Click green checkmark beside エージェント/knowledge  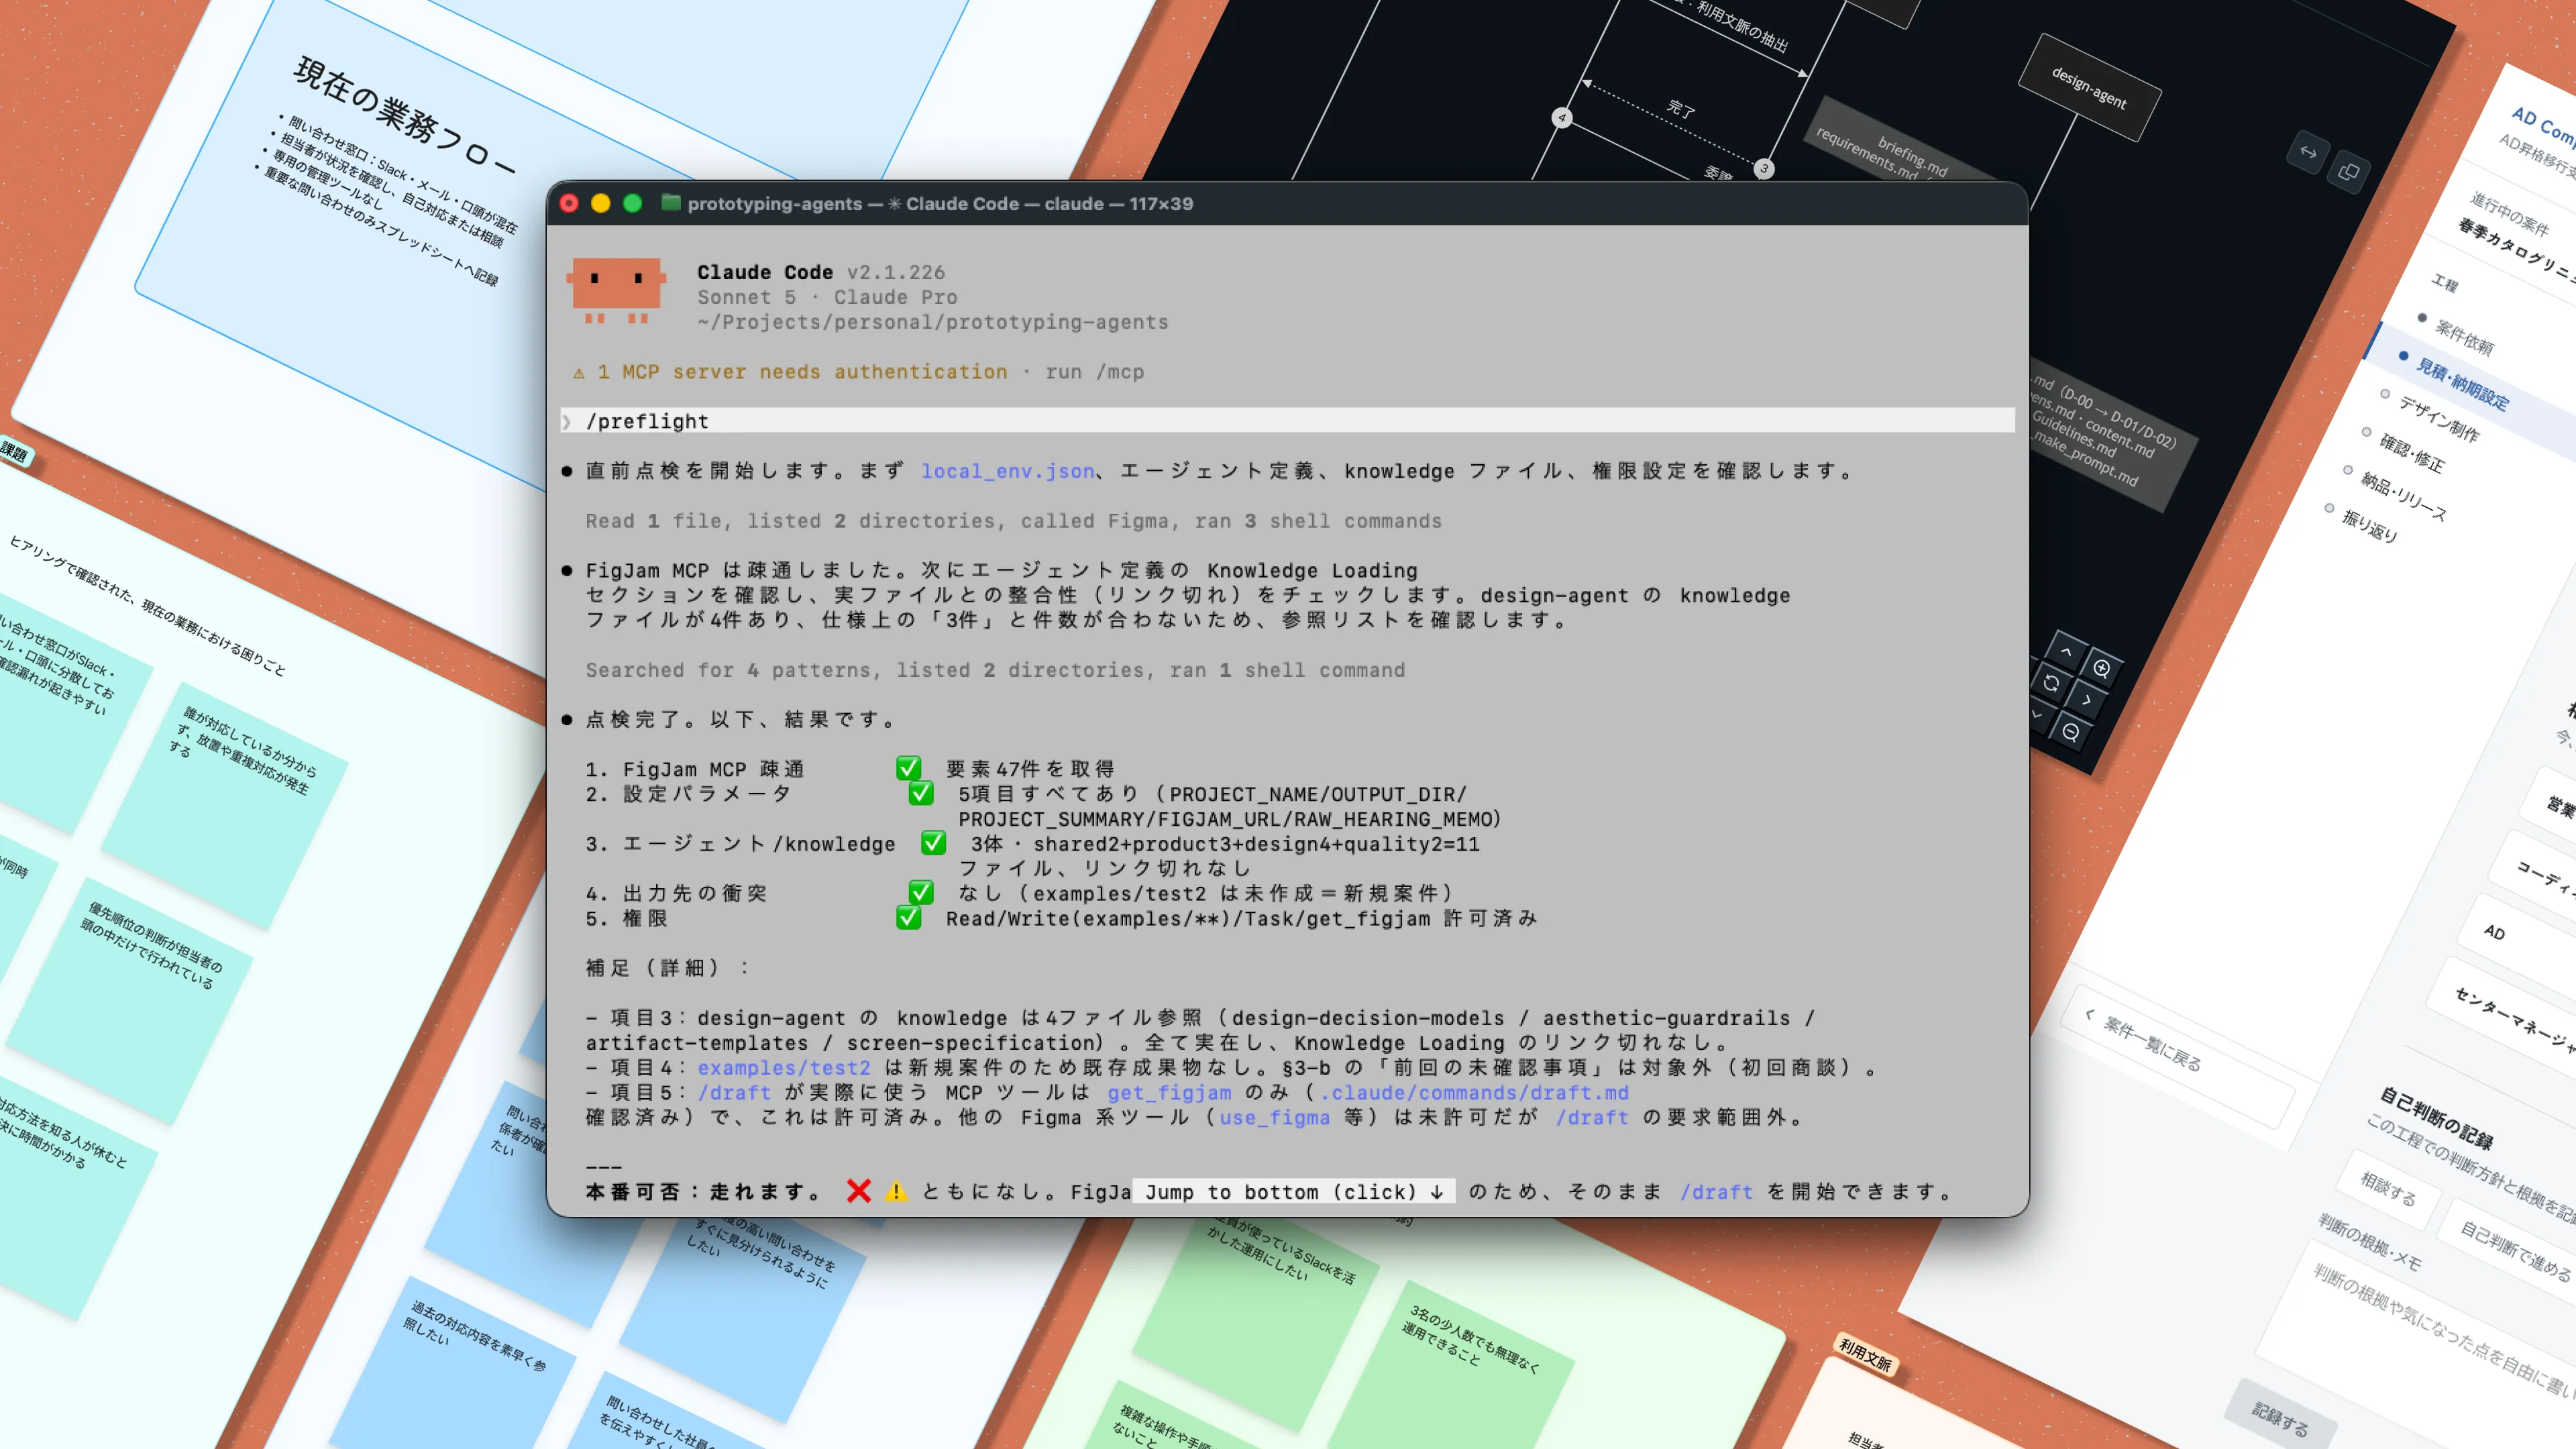(x=933, y=843)
